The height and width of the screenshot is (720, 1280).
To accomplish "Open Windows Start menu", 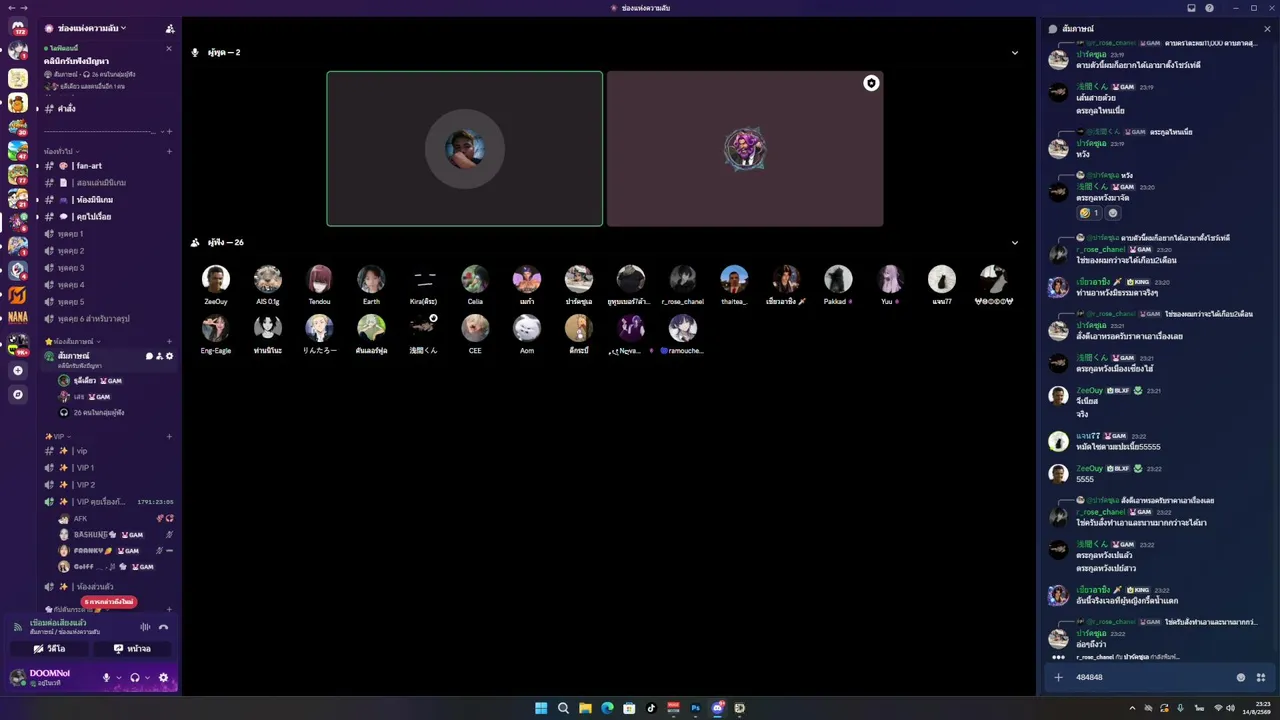I will (x=541, y=708).
